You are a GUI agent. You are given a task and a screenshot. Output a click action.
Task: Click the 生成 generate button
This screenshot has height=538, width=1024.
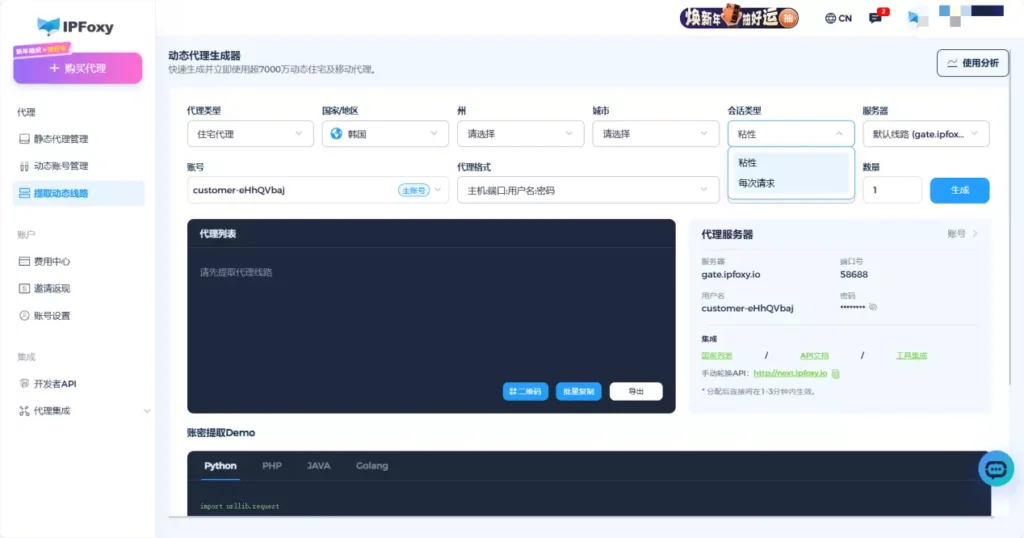(x=959, y=190)
